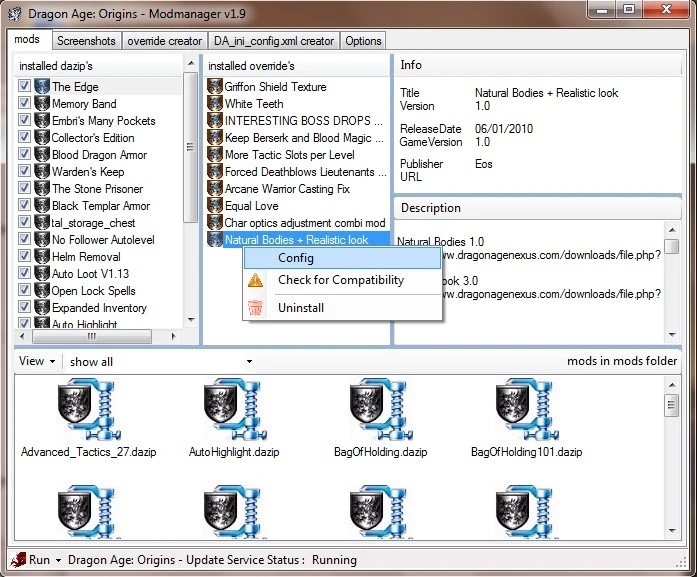The height and width of the screenshot is (577, 697).
Task: Open the Options tab
Action: (363, 41)
